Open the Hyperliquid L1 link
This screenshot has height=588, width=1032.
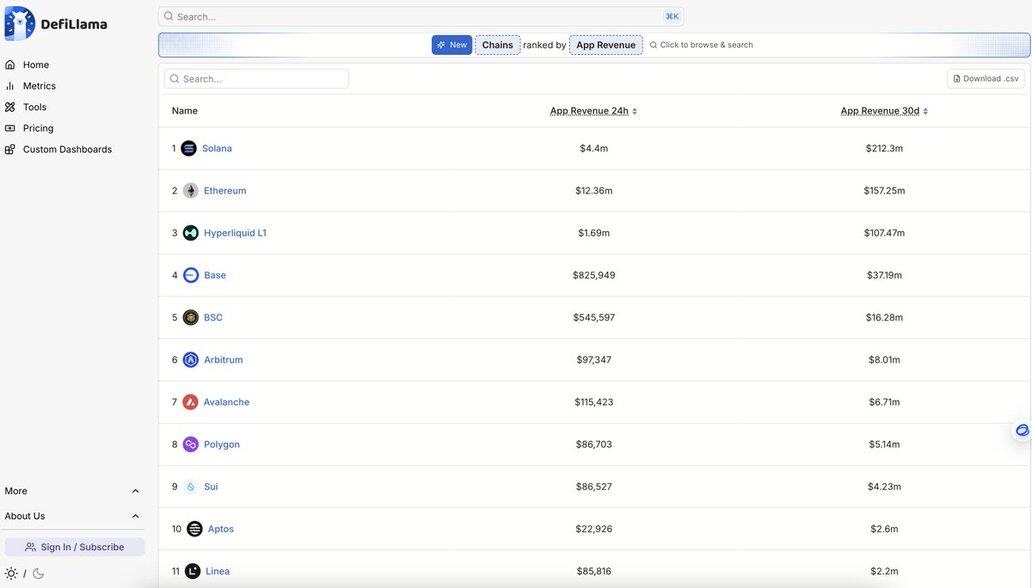[x=235, y=233]
